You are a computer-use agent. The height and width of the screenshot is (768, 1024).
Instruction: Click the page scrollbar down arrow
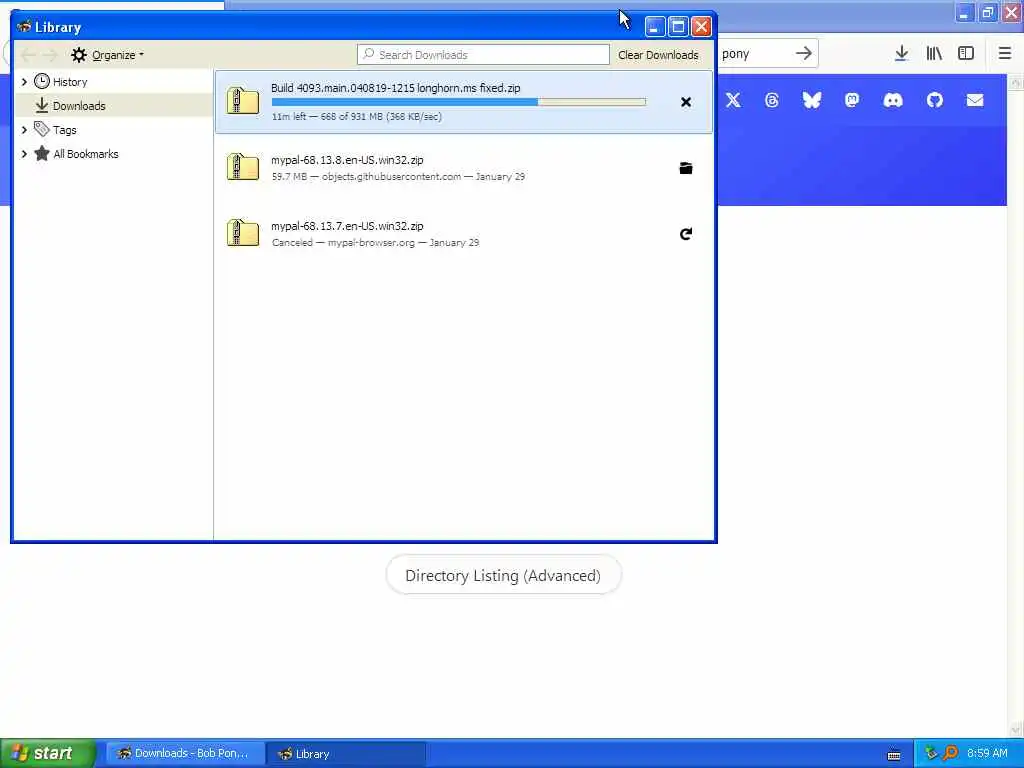1016,730
